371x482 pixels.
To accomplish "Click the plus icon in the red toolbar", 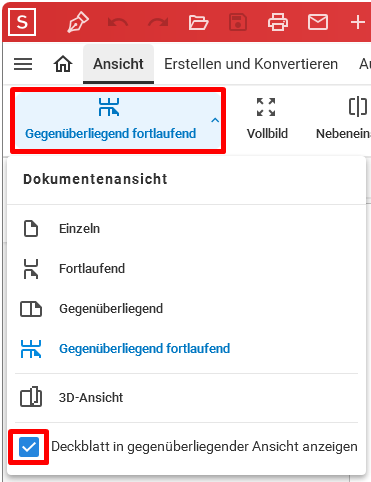I will coord(358,22).
